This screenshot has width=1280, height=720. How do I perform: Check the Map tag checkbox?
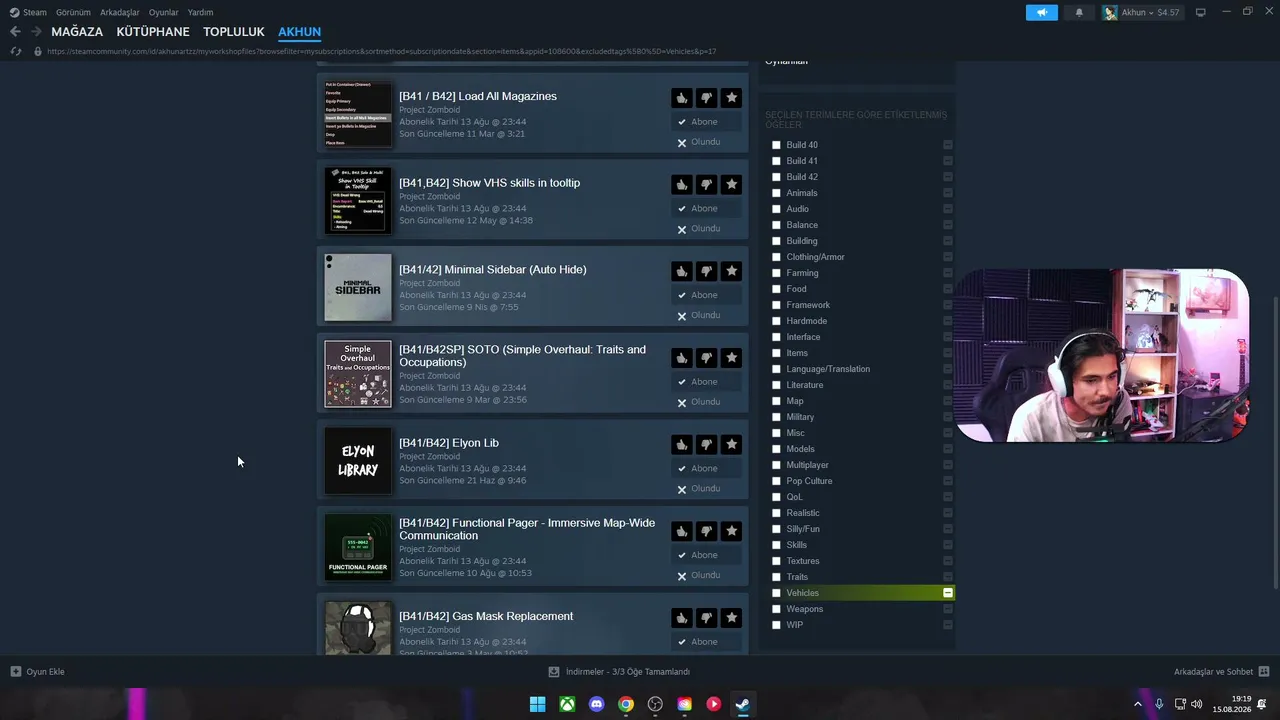click(776, 401)
